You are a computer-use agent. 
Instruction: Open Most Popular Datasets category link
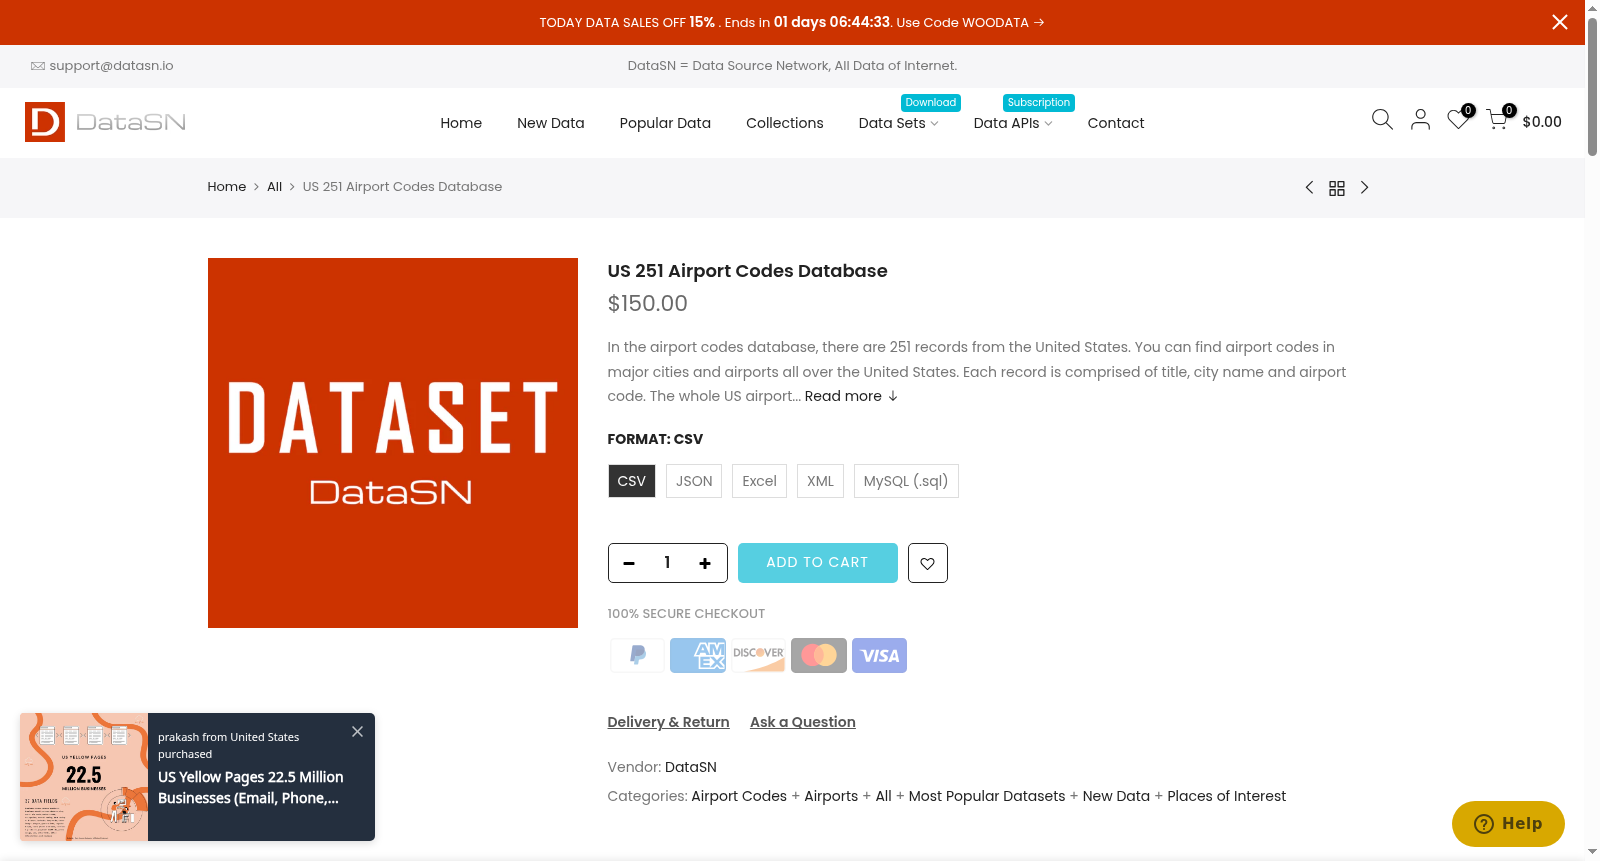point(987,796)
